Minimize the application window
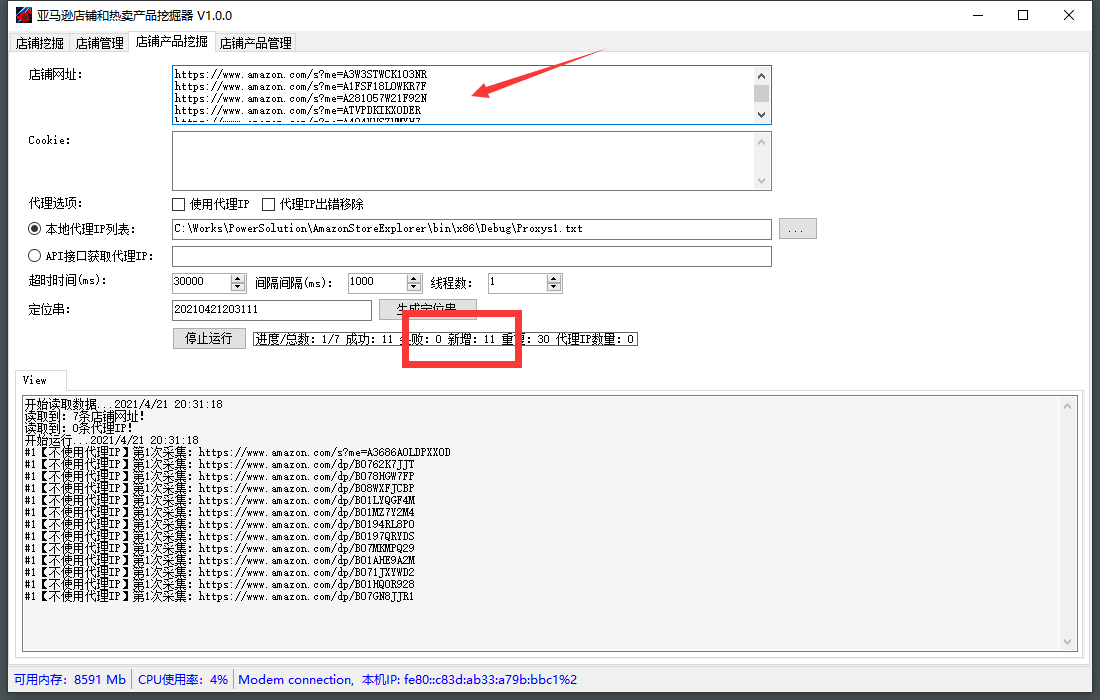 (978, 15)
